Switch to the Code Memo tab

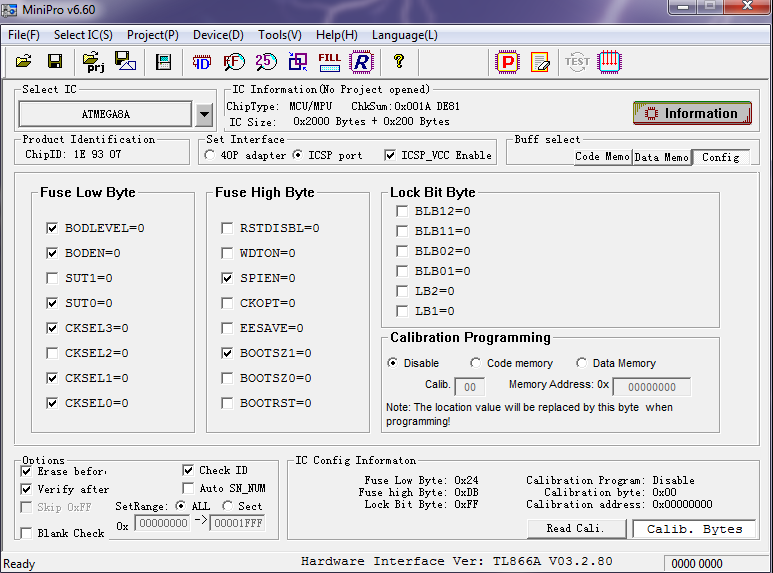pos(602,157)
